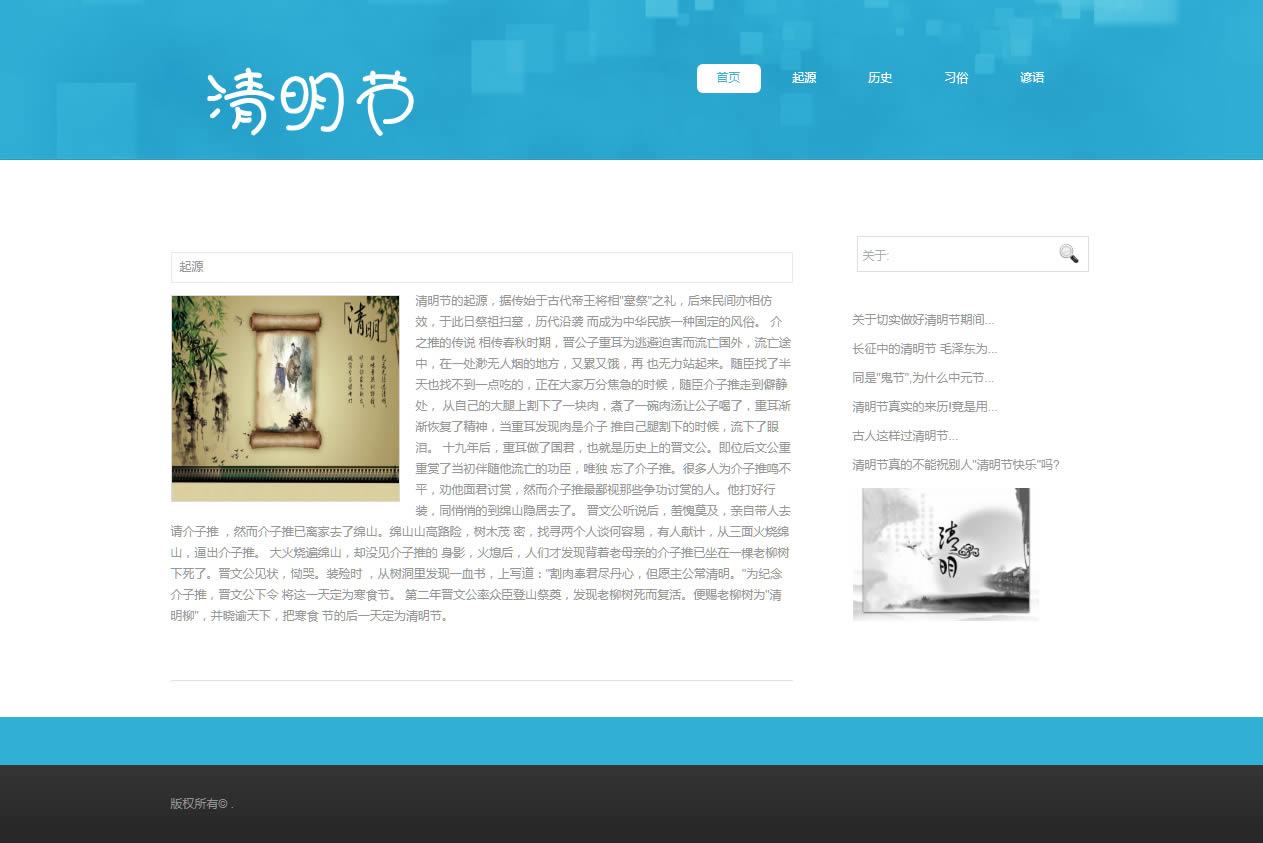
Task: Open the 起源 navigation menu item
Action: [804, 78]
